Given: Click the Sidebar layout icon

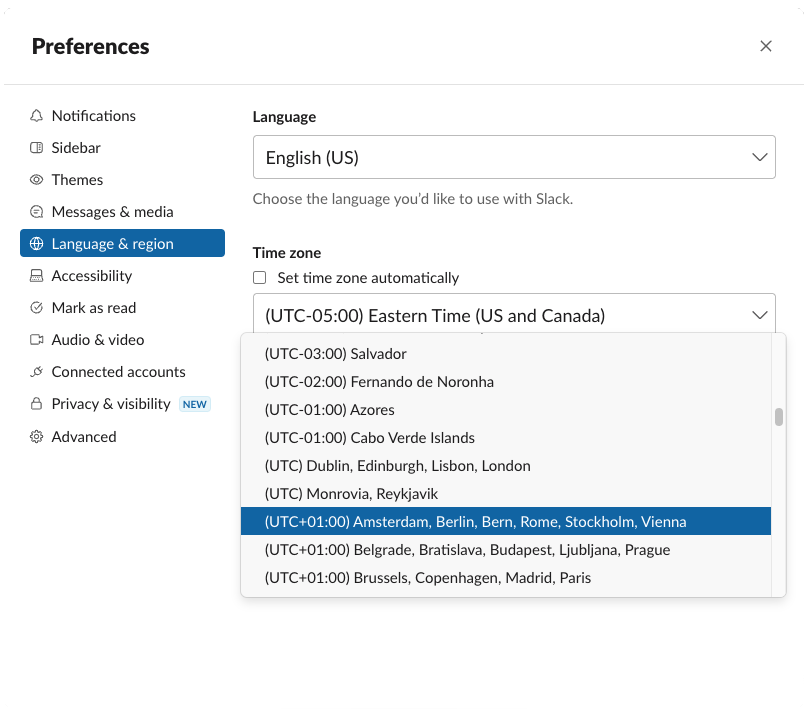Looking at the screenshot, I should pos(37,148).
